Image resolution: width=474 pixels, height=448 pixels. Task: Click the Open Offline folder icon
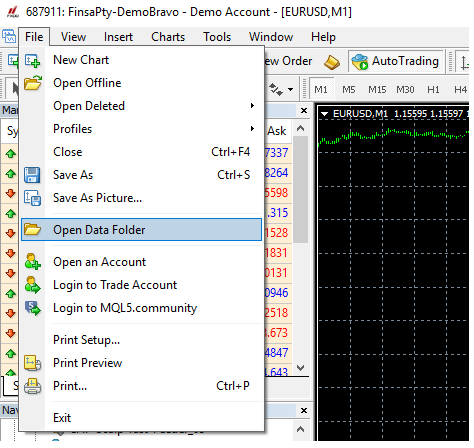coord(33,83)
